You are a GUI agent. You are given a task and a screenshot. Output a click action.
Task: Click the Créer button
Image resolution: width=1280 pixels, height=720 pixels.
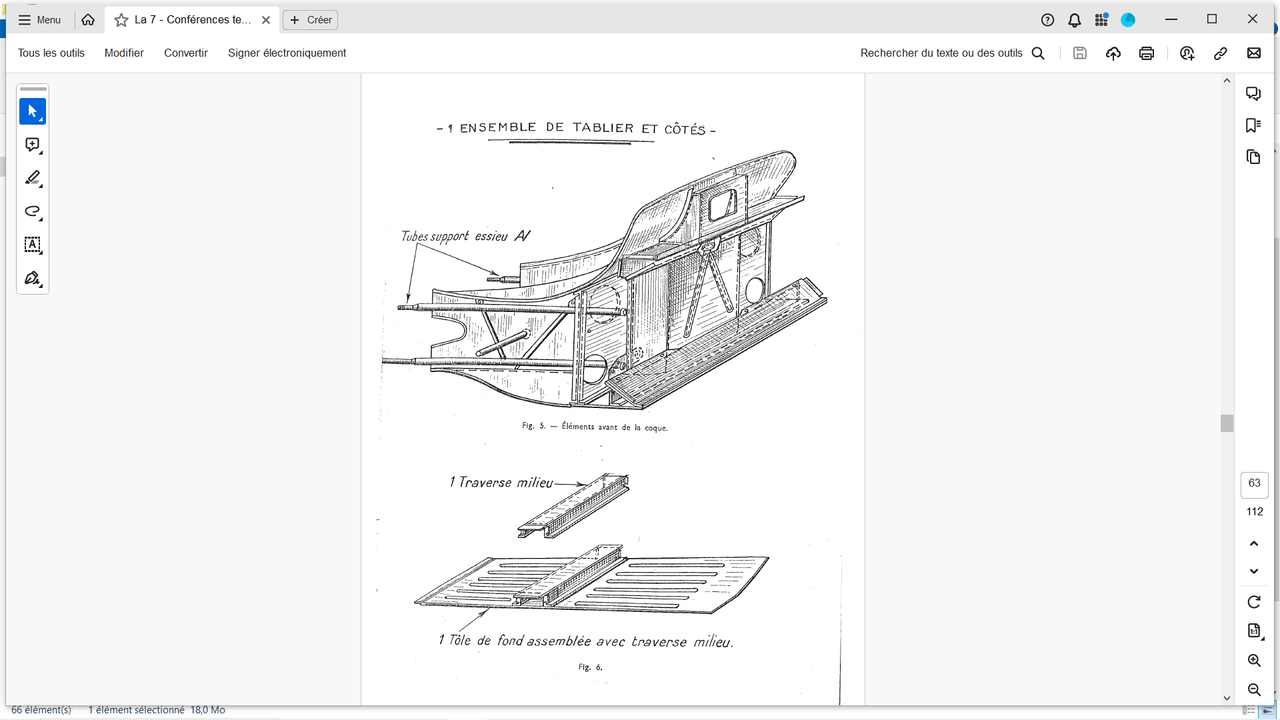coord(310,20)
